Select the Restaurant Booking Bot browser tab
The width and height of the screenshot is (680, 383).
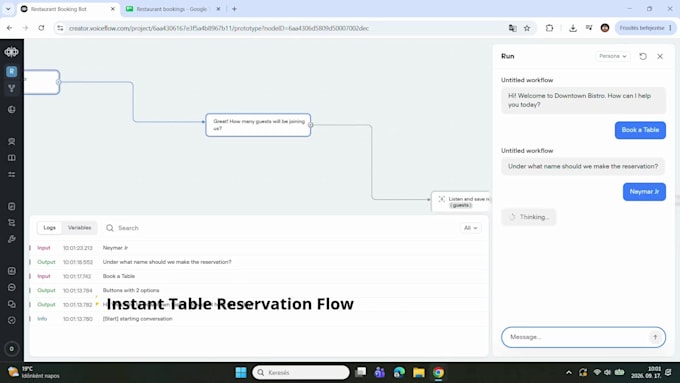68,9
